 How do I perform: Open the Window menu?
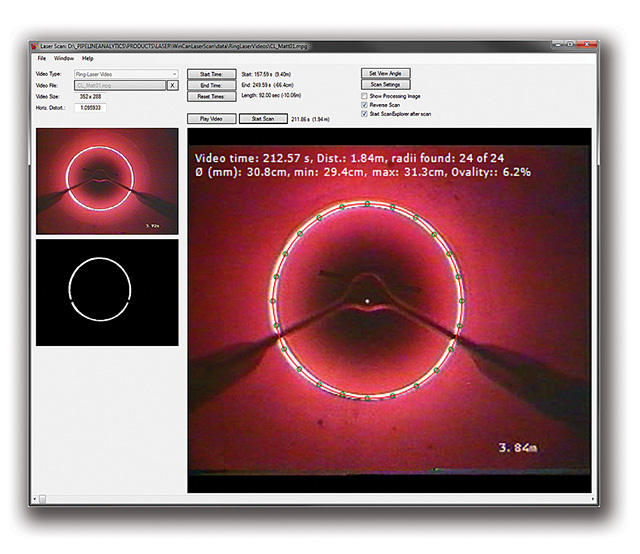64,59
